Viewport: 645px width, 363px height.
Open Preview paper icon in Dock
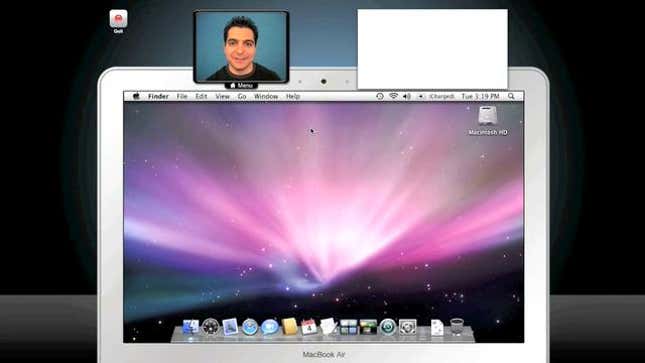coord(328,327)
